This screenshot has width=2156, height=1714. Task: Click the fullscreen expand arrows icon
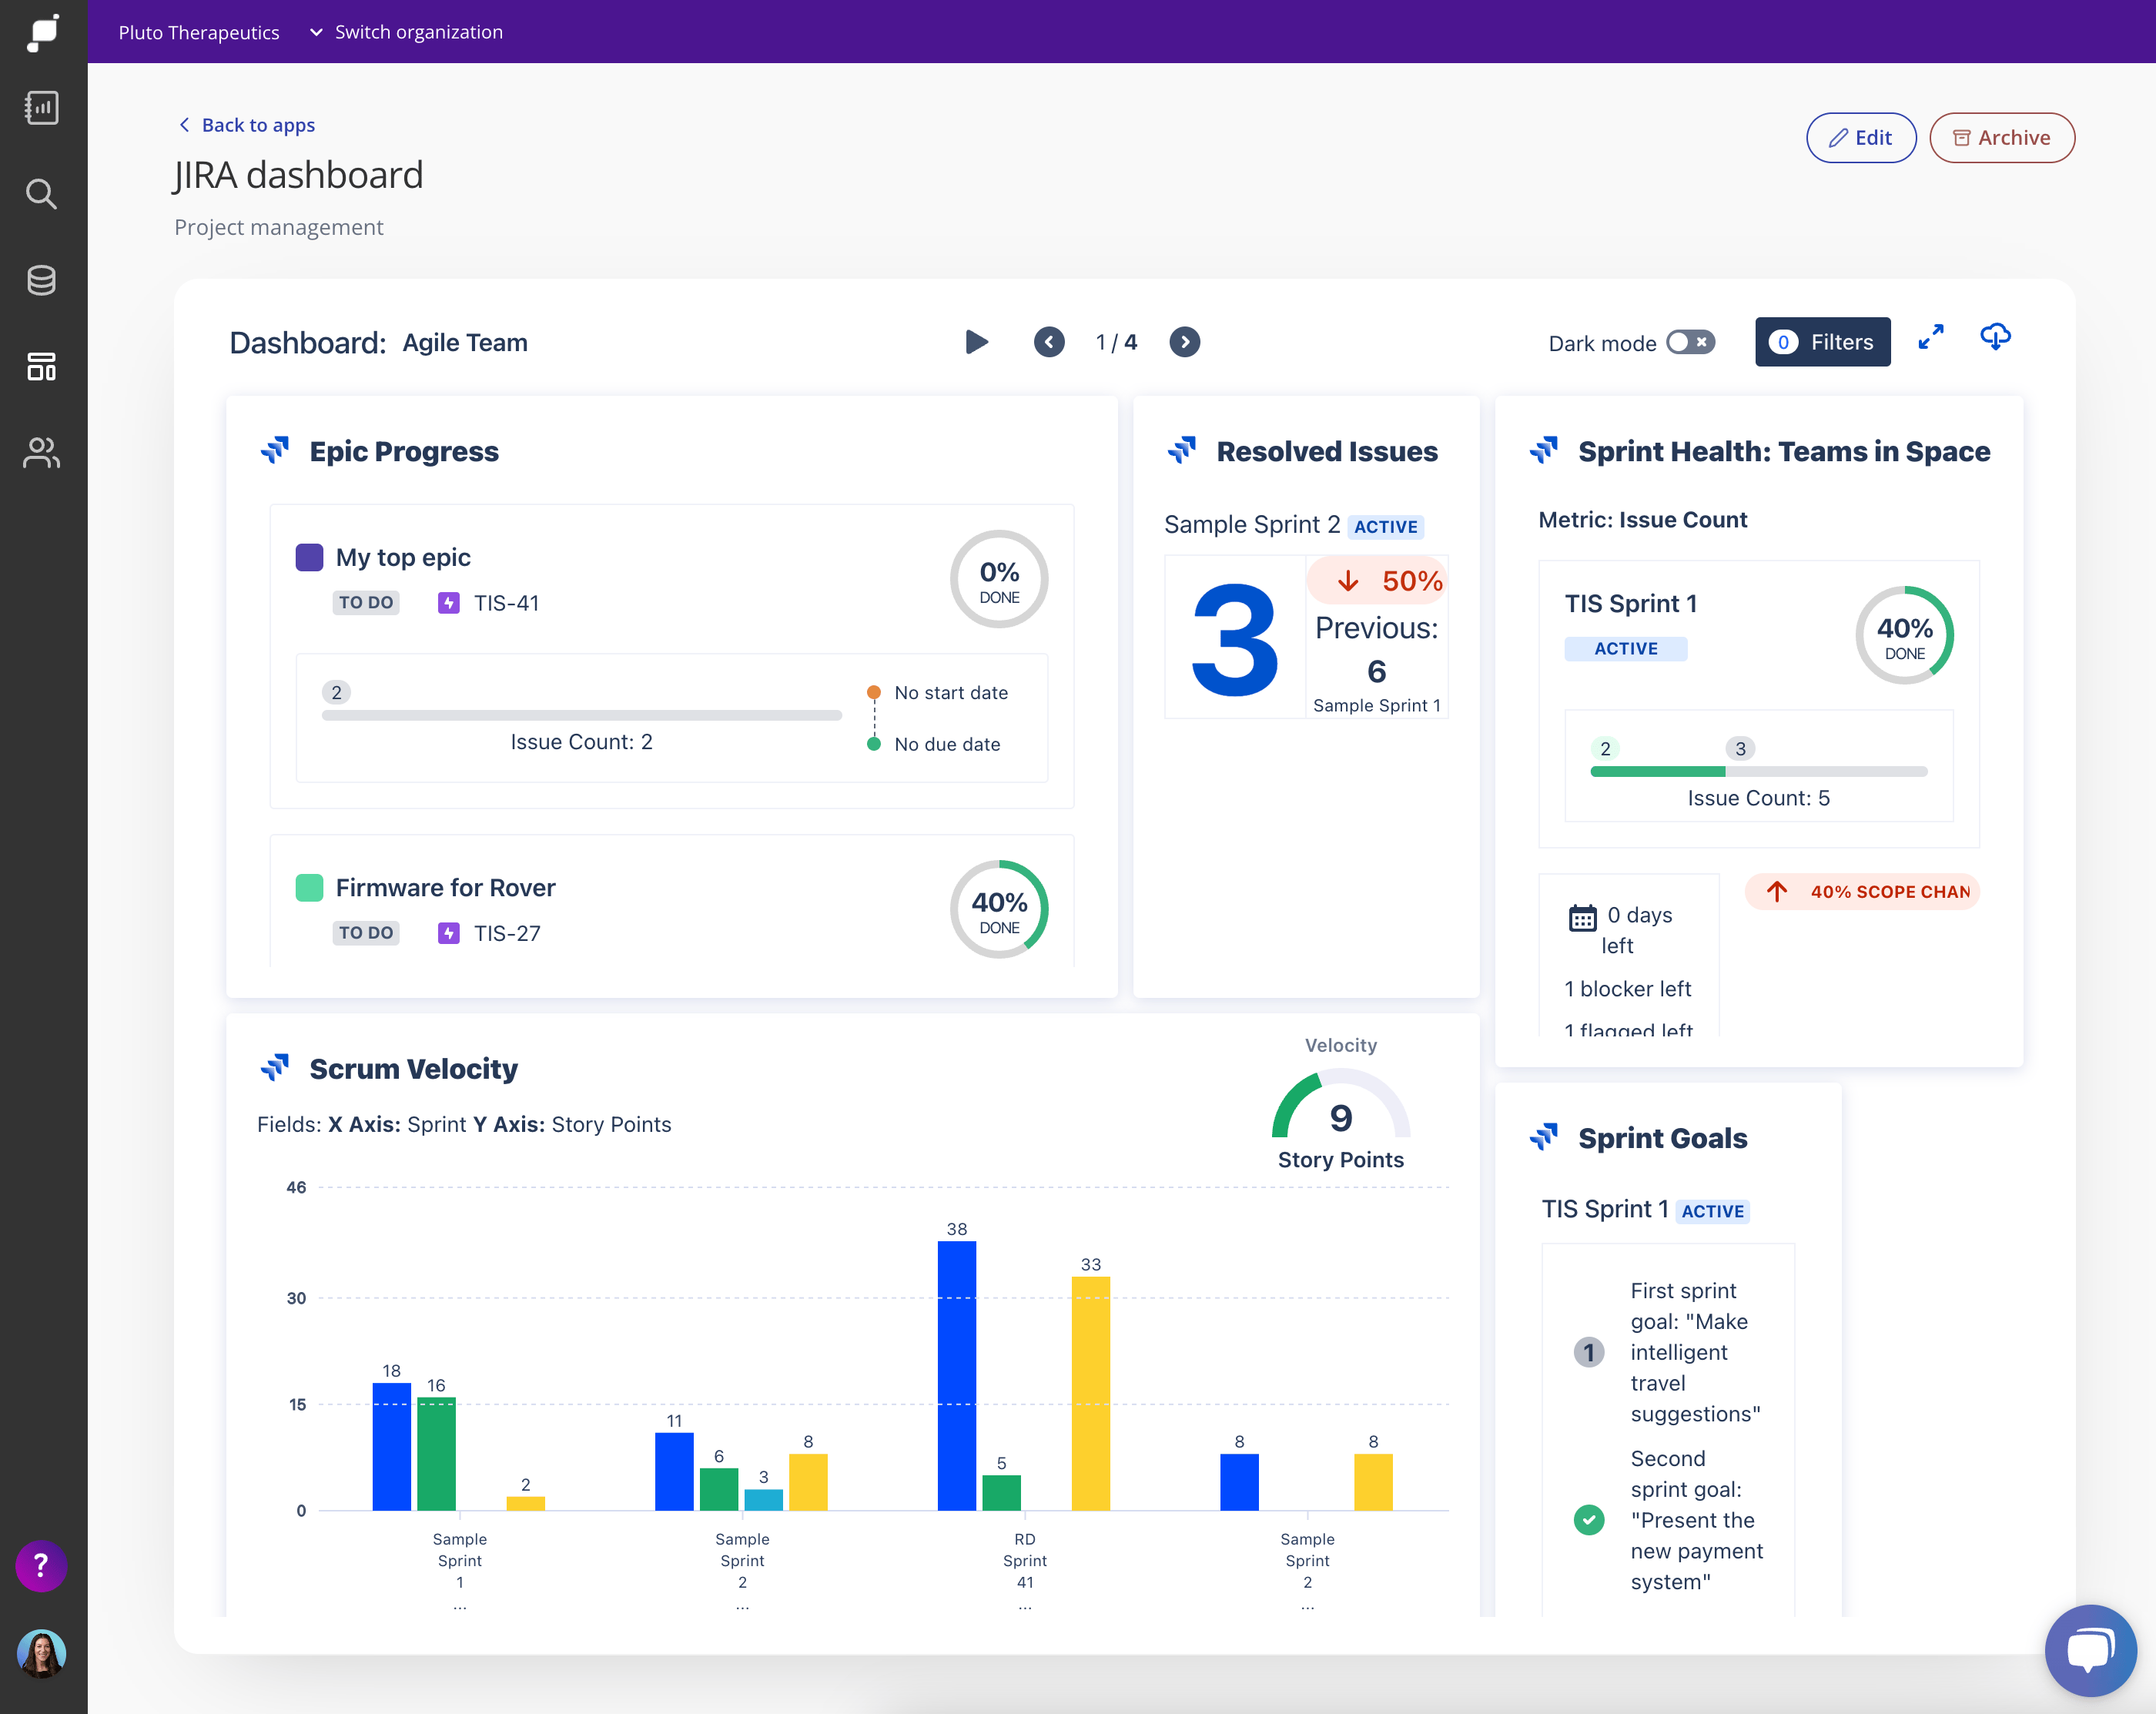pos(1930,338)
